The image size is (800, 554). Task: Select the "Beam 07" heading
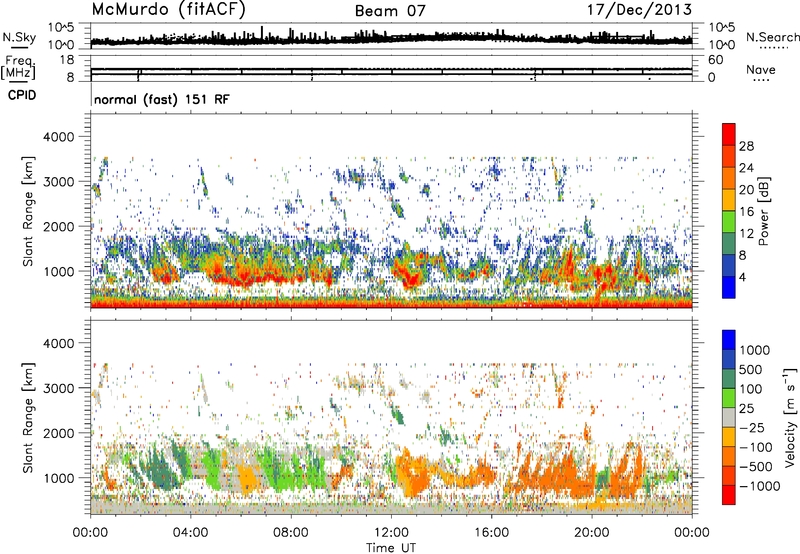[390, 11]
